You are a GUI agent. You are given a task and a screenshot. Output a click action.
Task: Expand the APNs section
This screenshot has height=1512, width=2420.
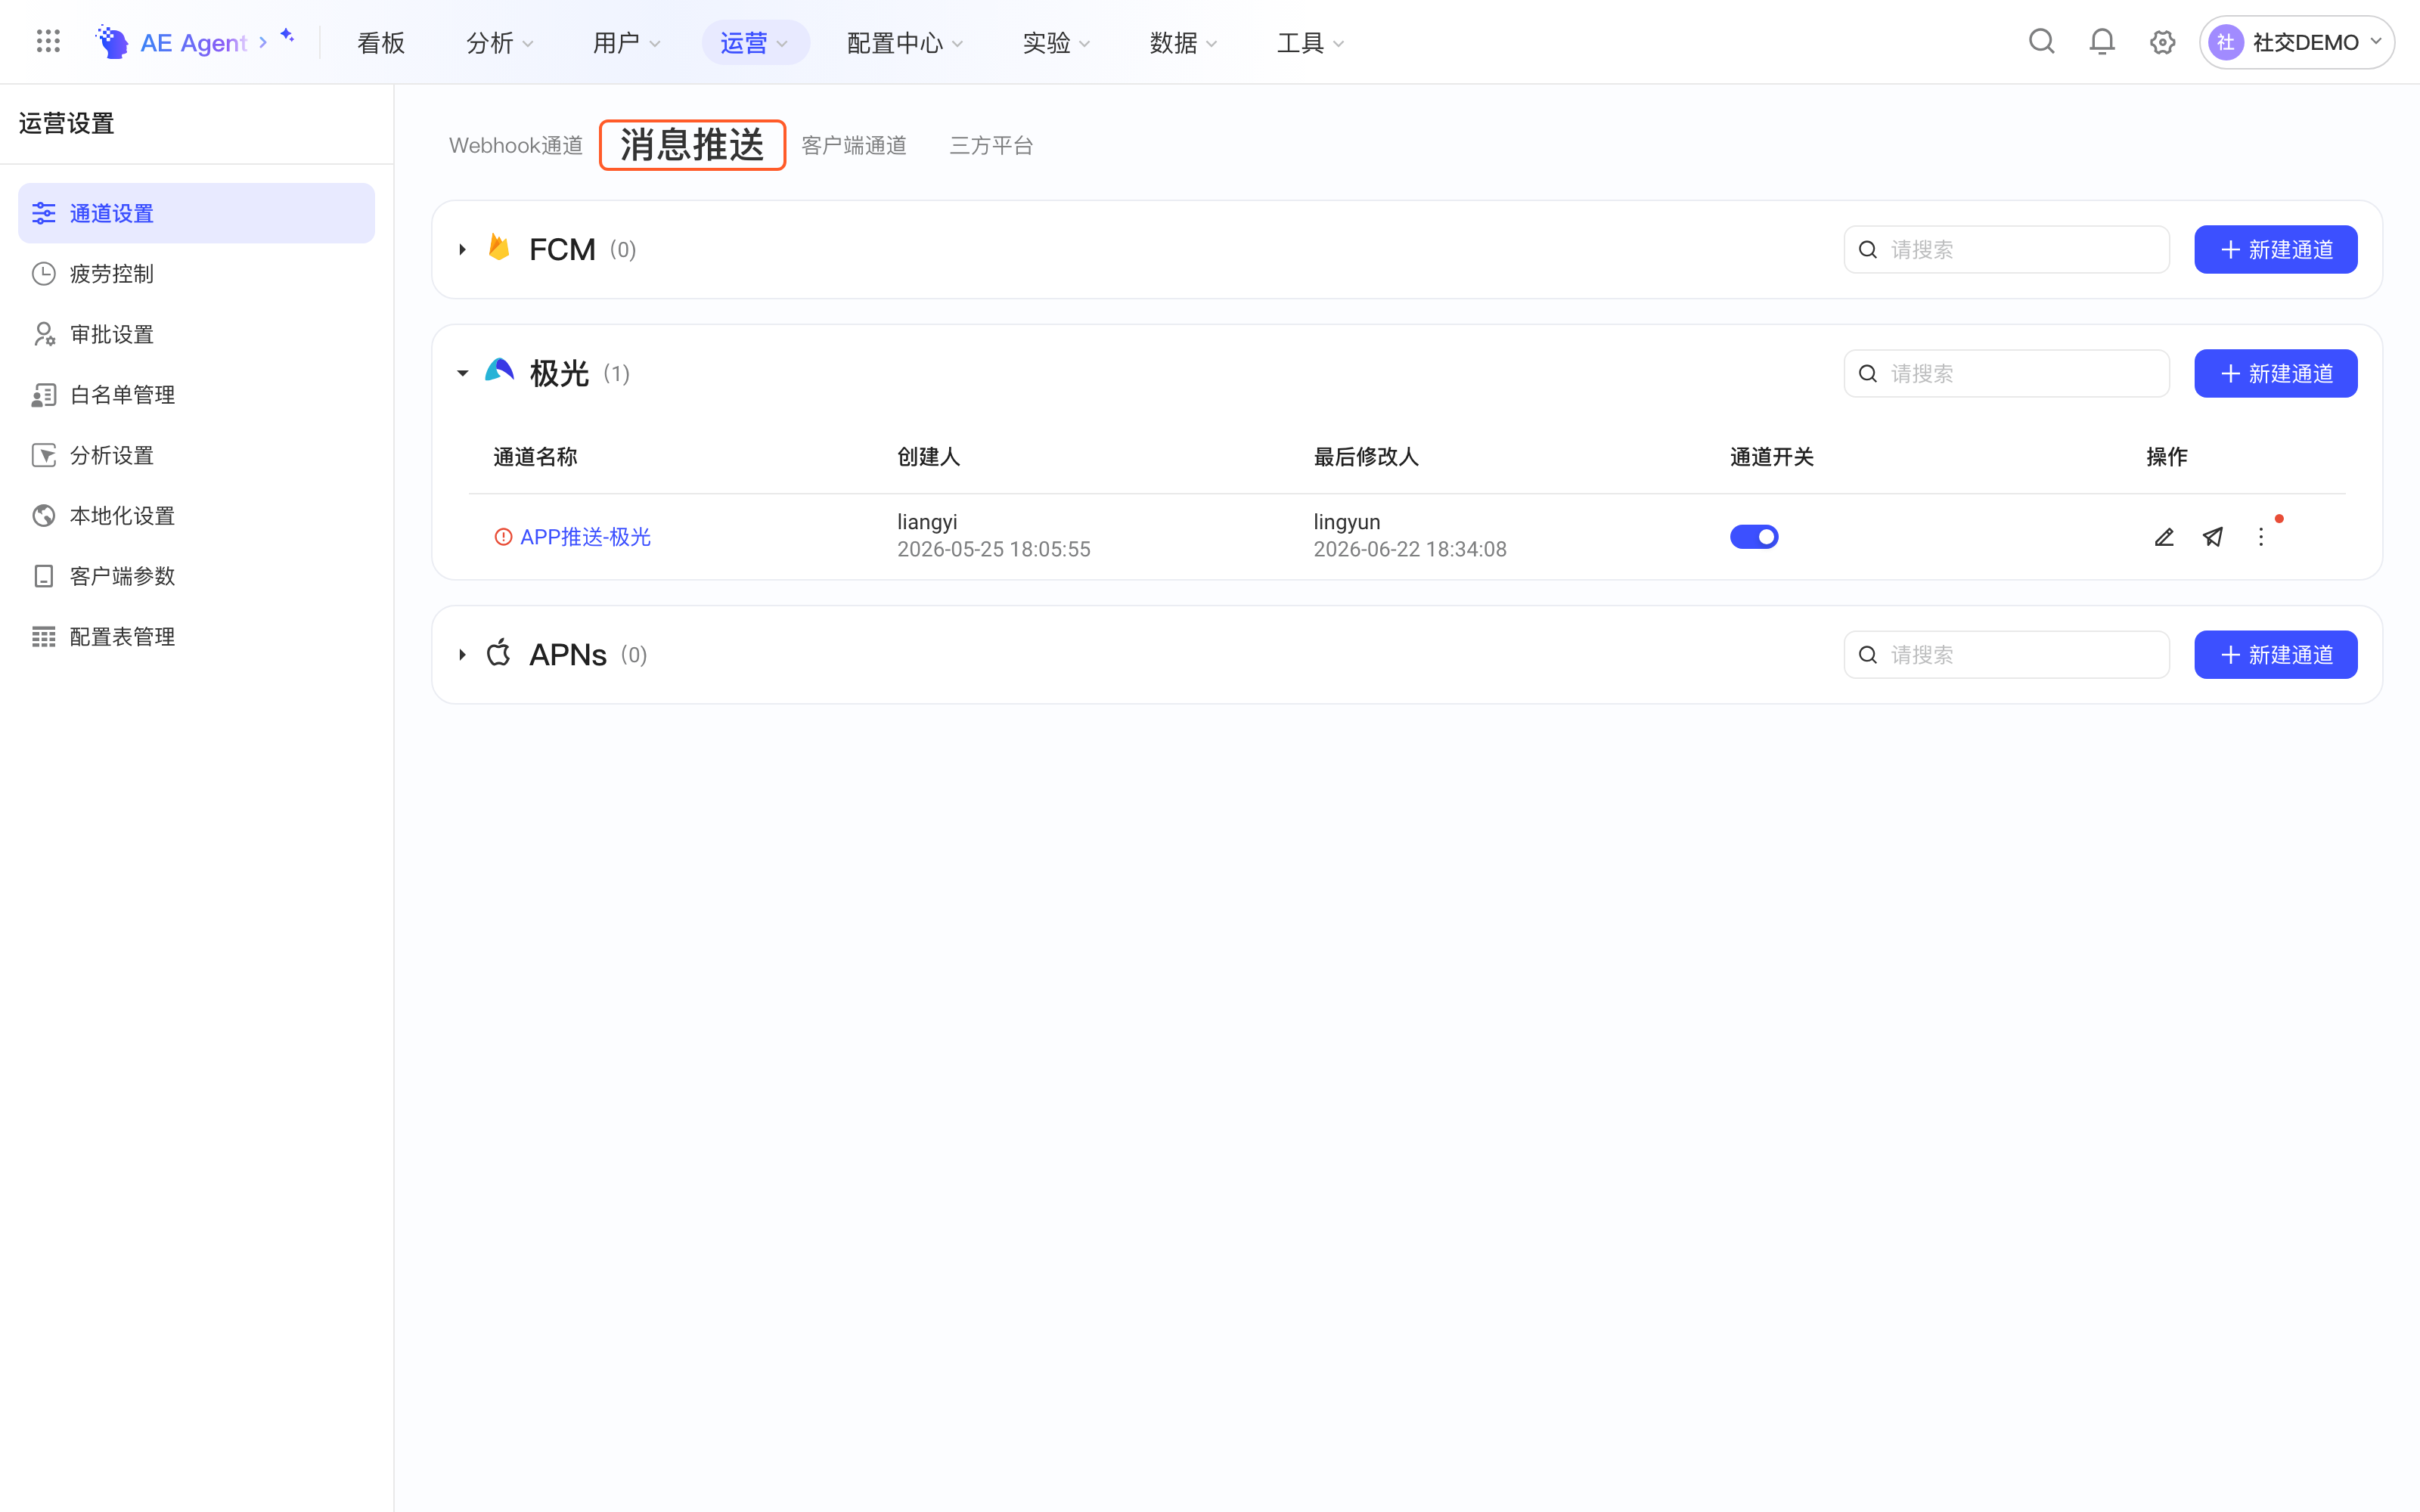pyautogui.click(x=462, y=655)
